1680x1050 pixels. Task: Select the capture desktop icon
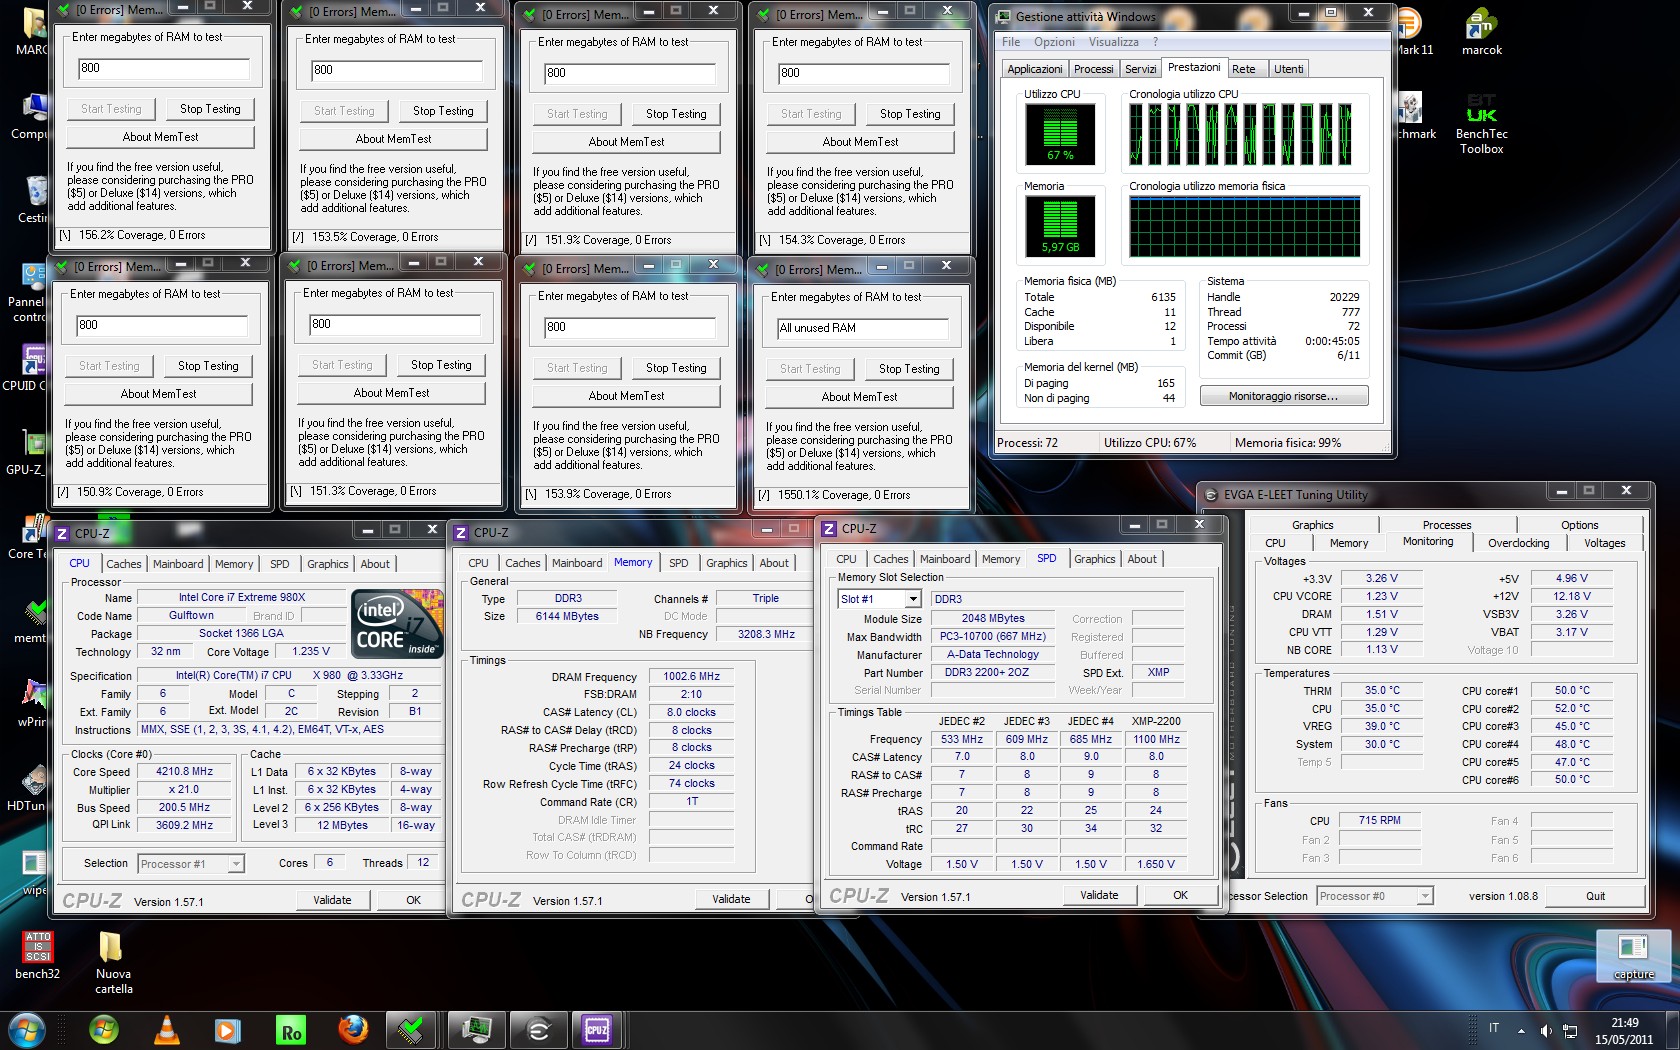tap(1633, 956)
